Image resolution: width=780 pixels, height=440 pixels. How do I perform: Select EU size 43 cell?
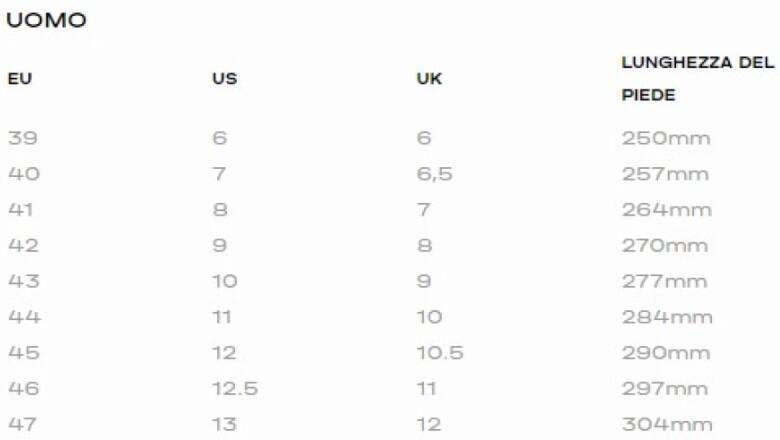pyautogui.click(x=22, y=281)
